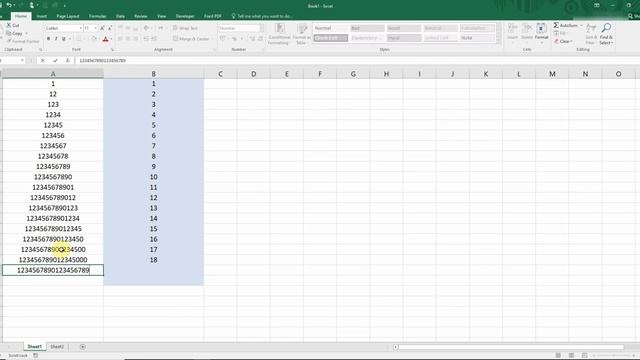Open the Name Box dropdown
The height and width of the screenshot is (360, 640).
point(22,60)
